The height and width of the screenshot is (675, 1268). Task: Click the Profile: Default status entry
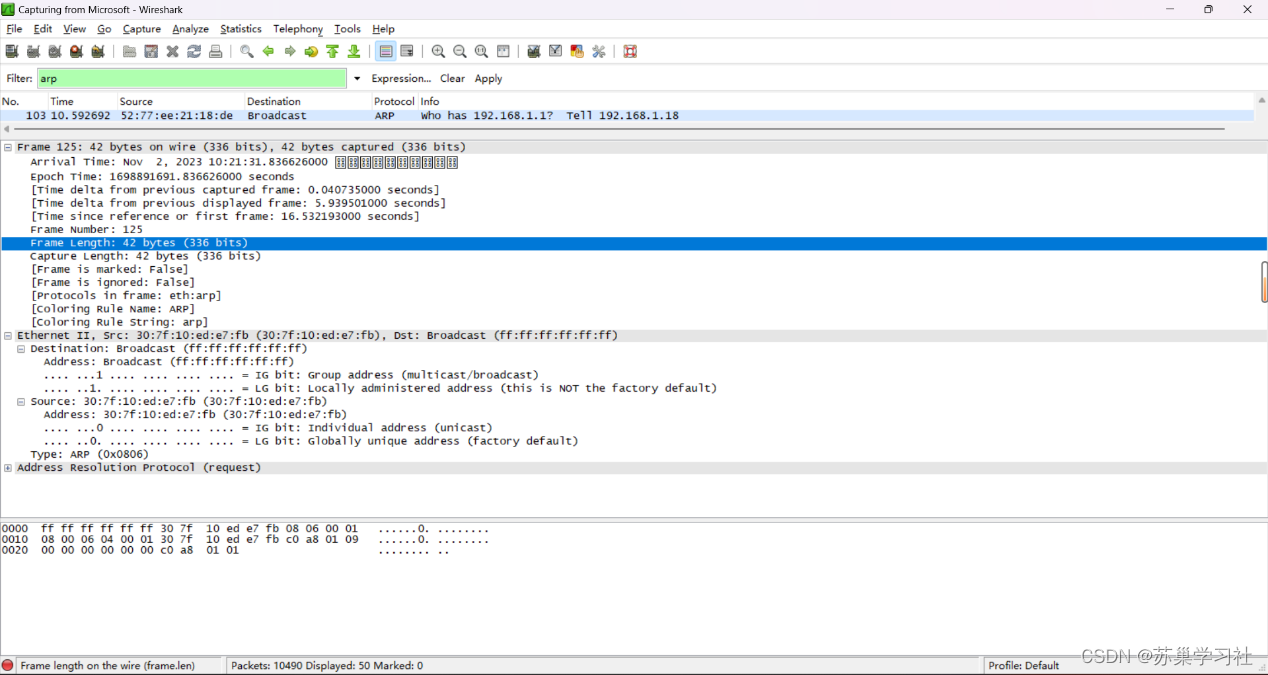coord(1023,665)
